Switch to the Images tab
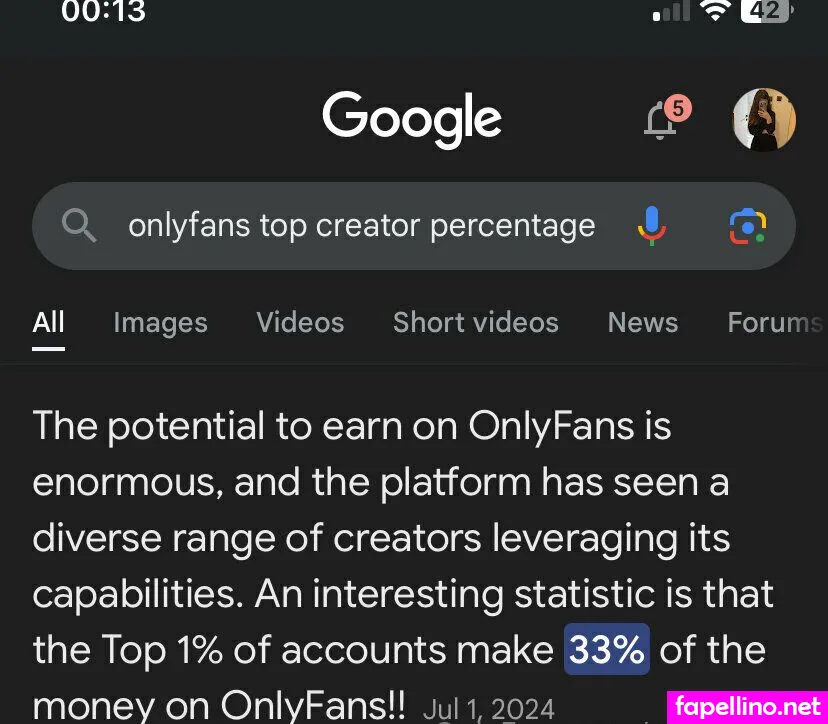This screenshot has width=828, height=724. tap(160, 322)
